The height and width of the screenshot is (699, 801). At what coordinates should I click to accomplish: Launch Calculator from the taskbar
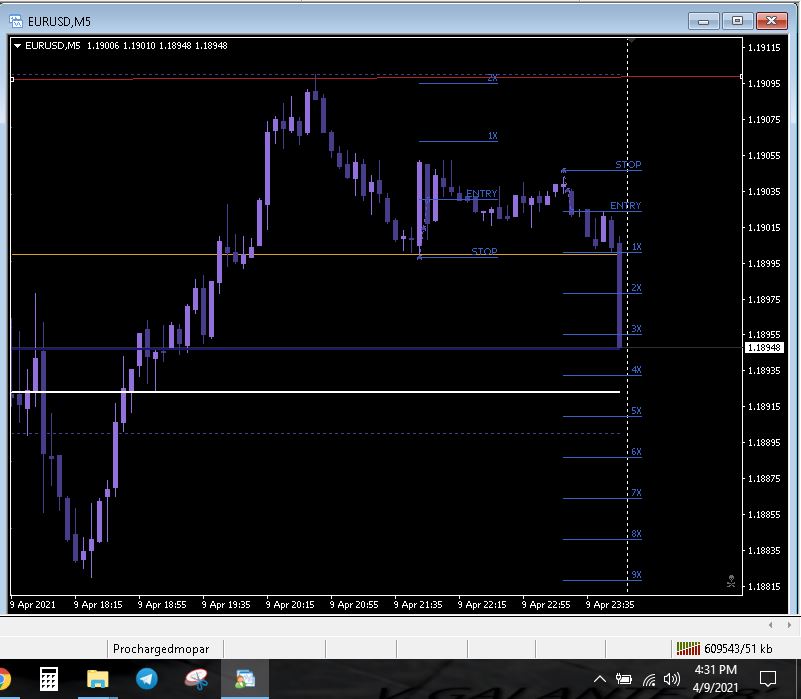point(49,679)
